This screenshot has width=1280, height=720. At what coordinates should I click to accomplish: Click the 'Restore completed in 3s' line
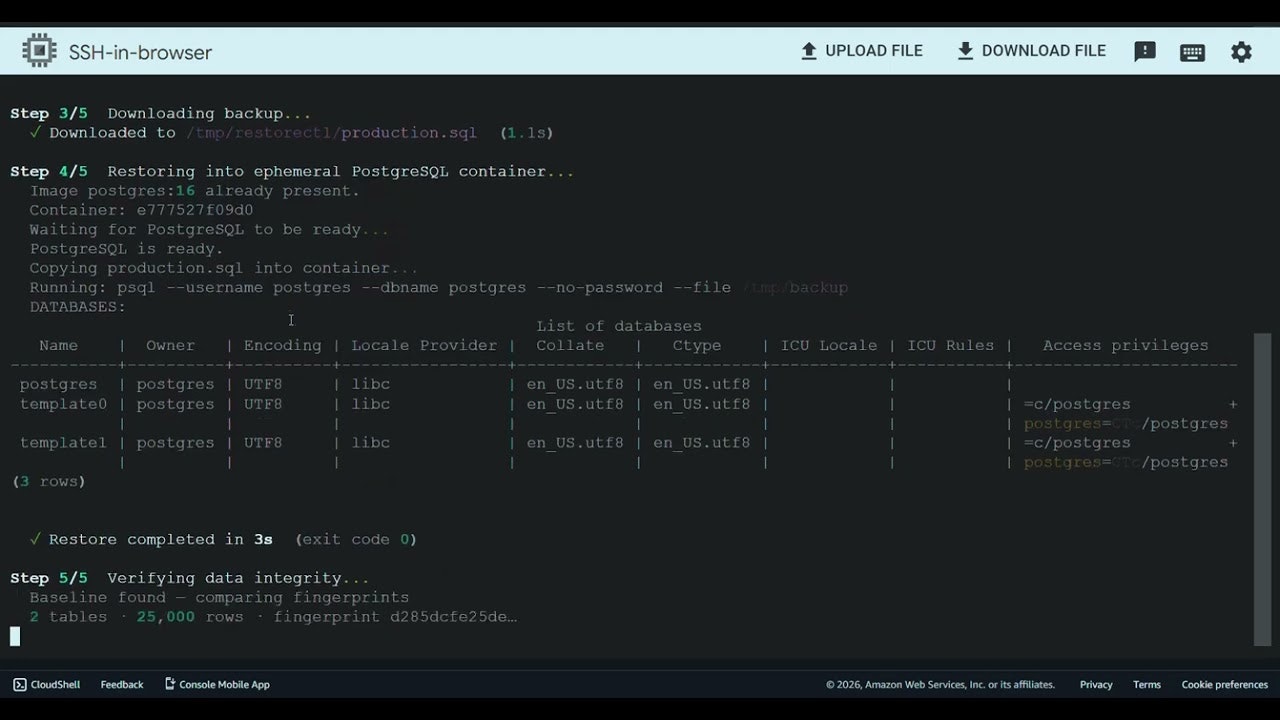(x=223, y=540)
